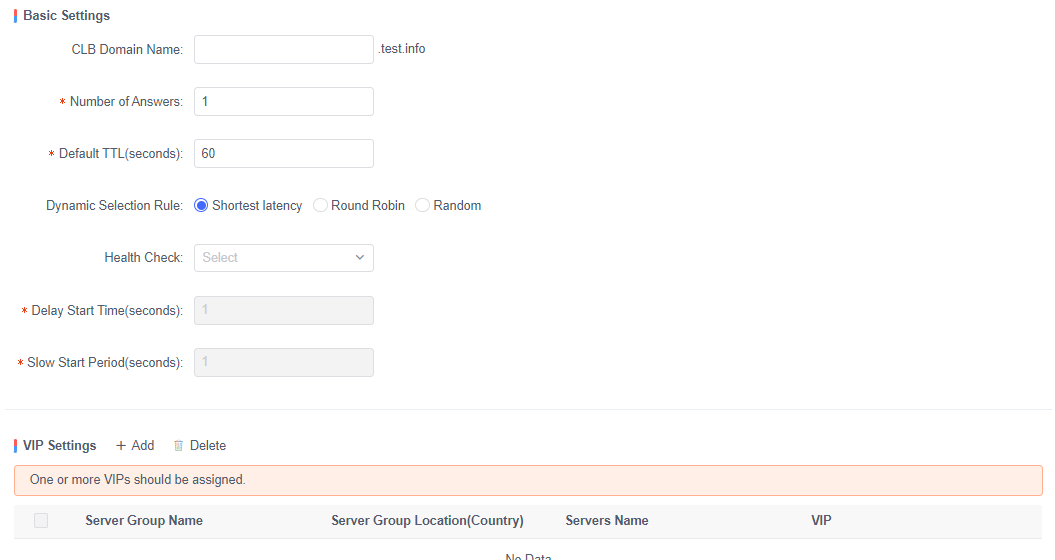
Task: Click the Server Group Name column header
Action: coord(144,520)
